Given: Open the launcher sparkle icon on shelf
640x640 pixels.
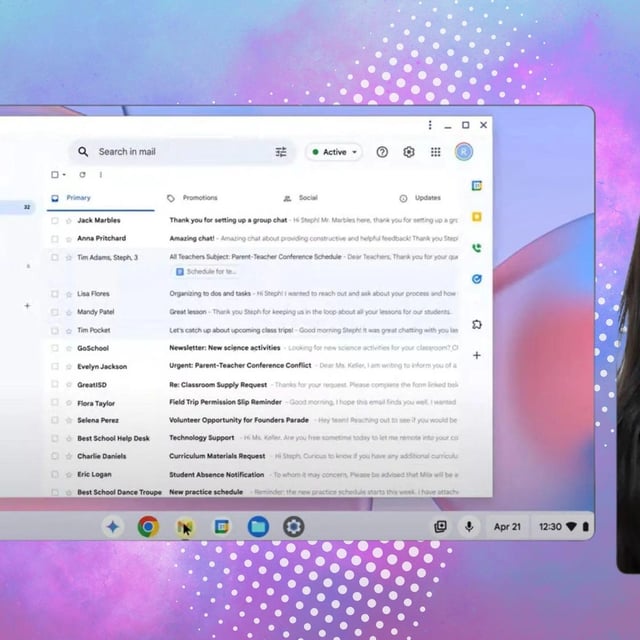Looking at the screenshot, I should pos(113,527).
